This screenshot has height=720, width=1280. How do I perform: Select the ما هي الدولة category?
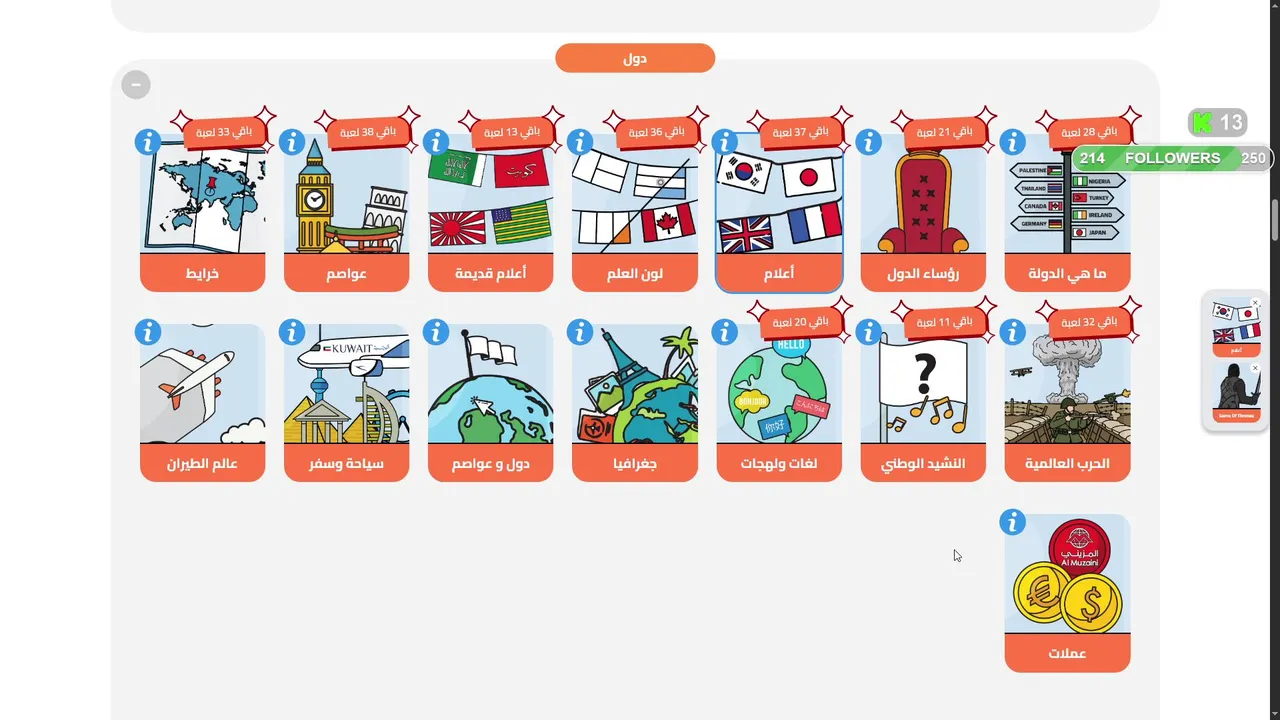1067,212
